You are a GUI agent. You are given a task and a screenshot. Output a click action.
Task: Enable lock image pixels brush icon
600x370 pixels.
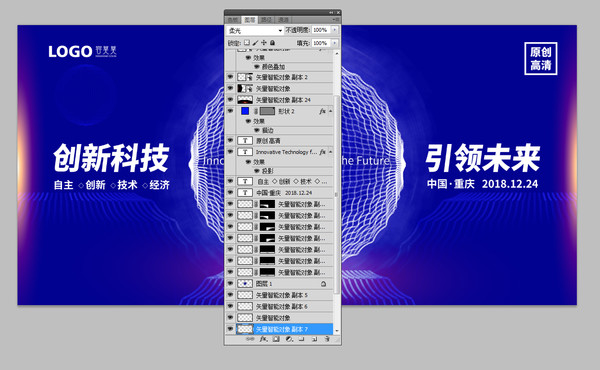click(256, 43)
